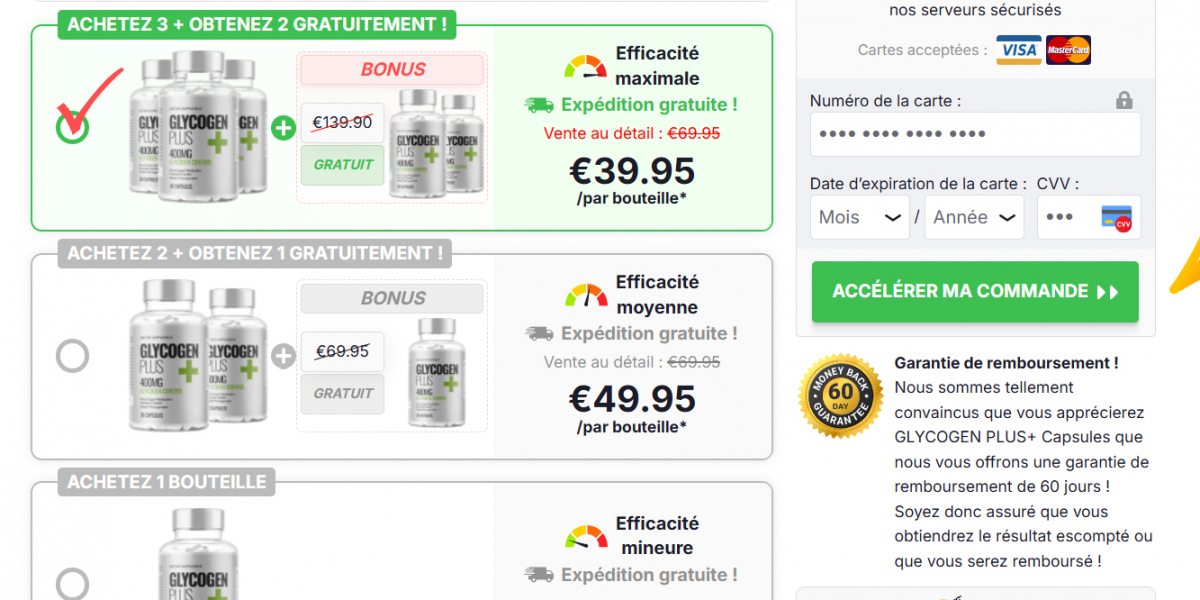Select the buy 2 get 1 free offer
Viewport: 1200px width, 600px height.
point(72,356)
